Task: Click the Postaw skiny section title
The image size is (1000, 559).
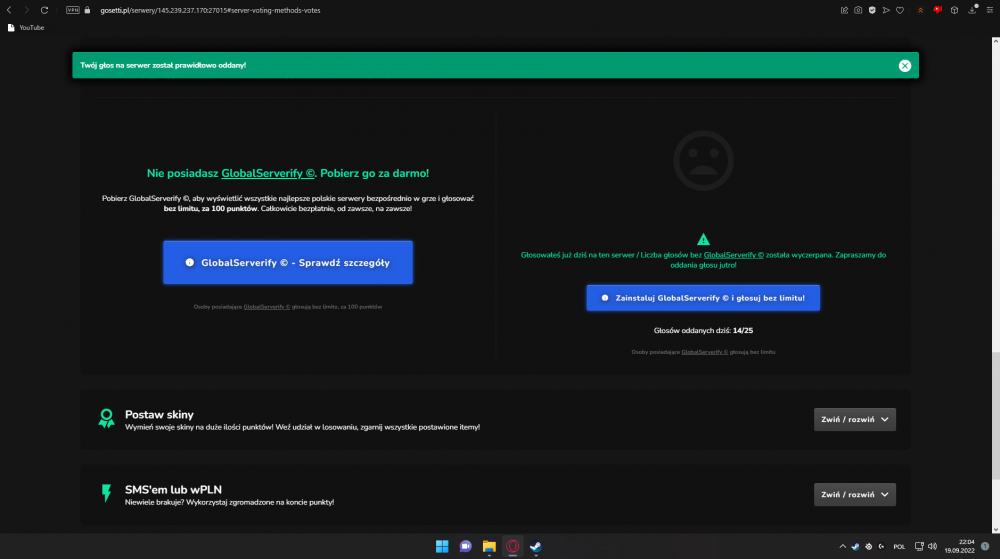Action: (159, 414)
